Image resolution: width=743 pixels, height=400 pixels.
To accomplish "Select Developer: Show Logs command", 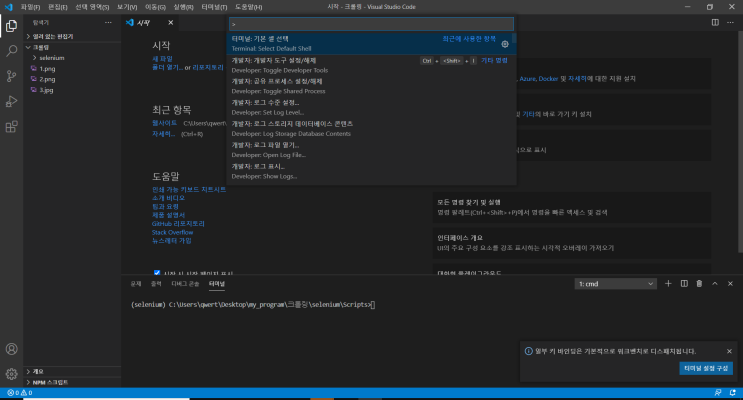I will tap(372, 172).
